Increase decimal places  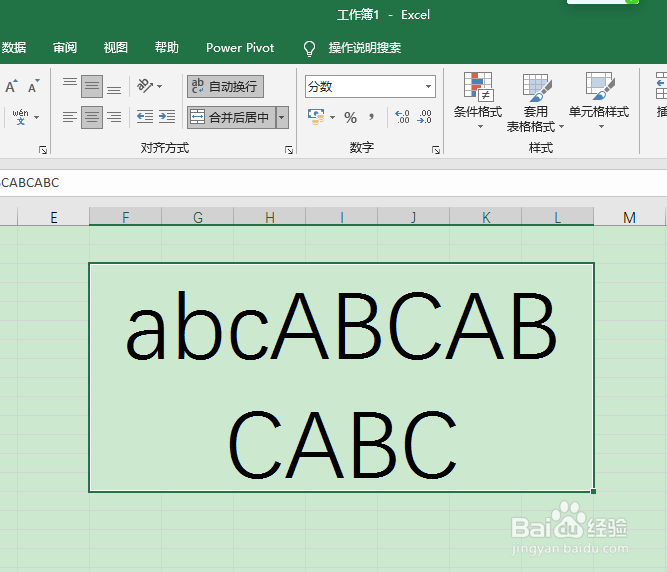(402, 117)
